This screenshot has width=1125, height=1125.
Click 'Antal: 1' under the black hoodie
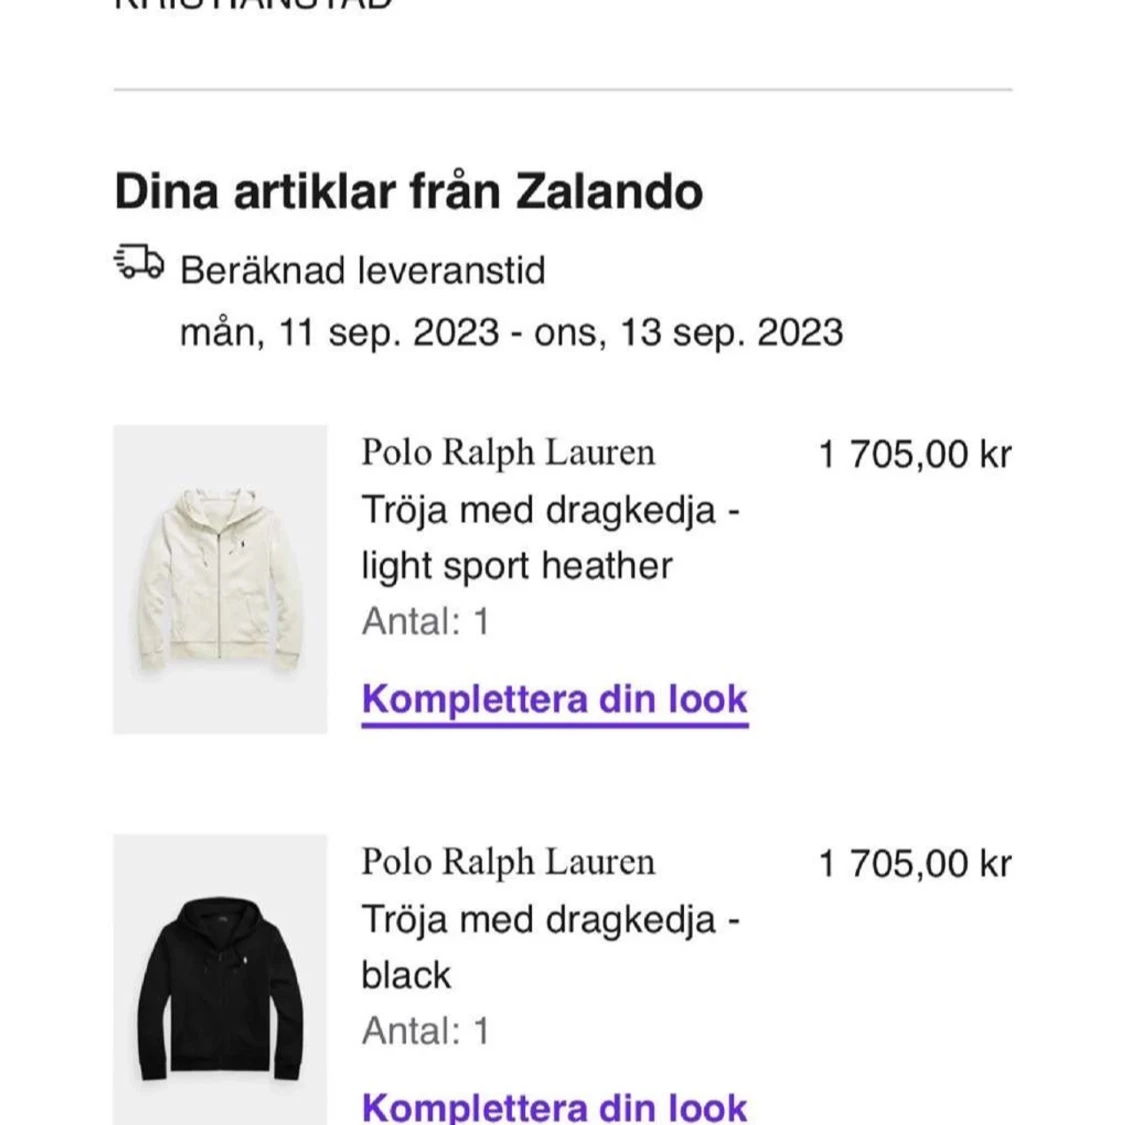pos(425,1031)
